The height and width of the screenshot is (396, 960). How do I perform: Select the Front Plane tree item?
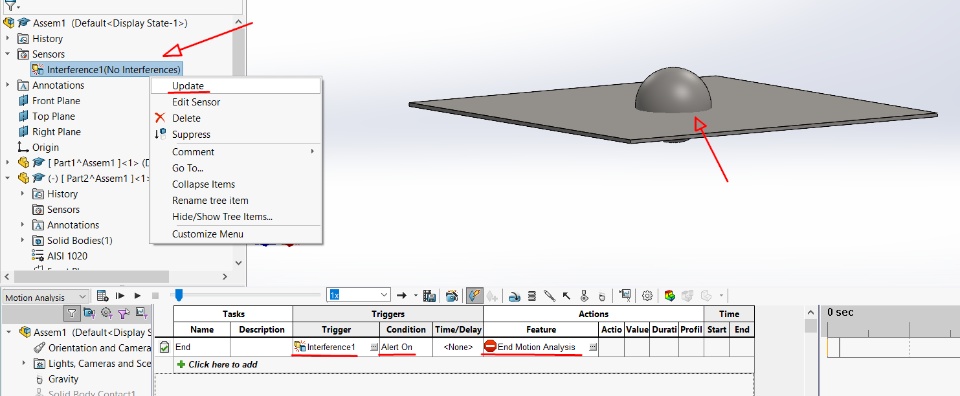click(x=50, y=101)
